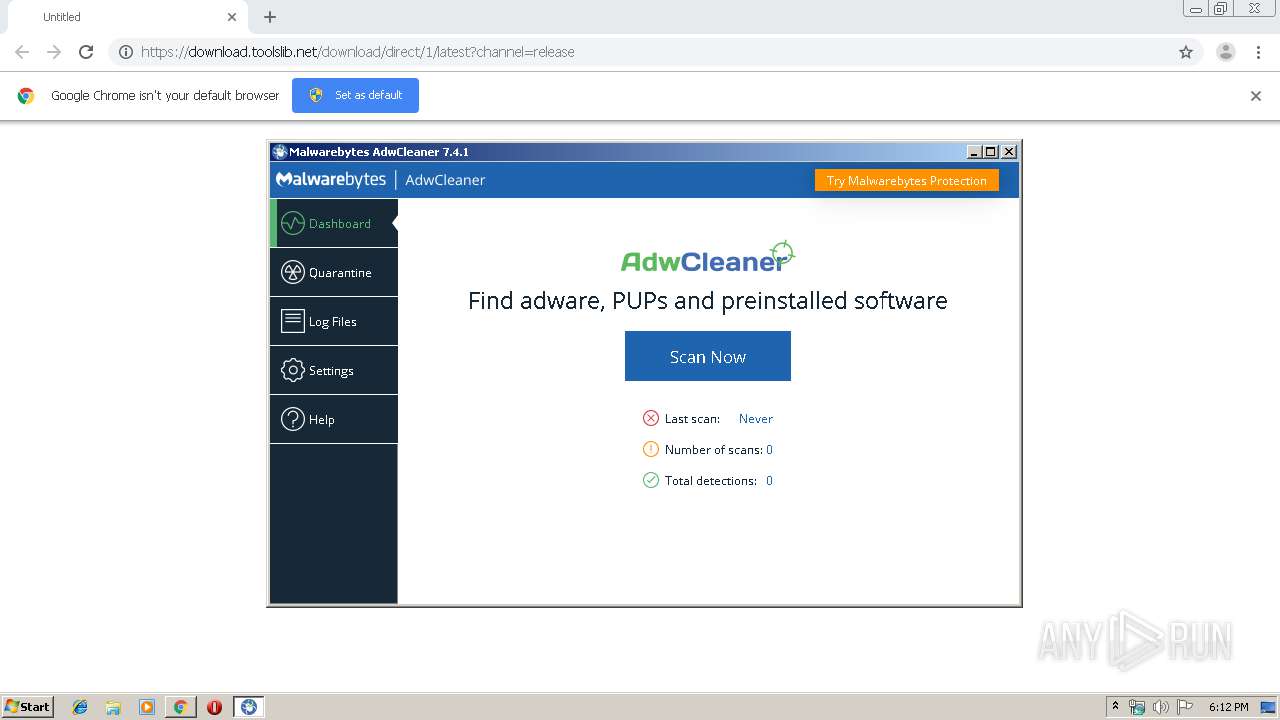This screenshot has width=1280, height=720.
Task: Focus the Chrome address bar URL
Action: click(358, 52)
